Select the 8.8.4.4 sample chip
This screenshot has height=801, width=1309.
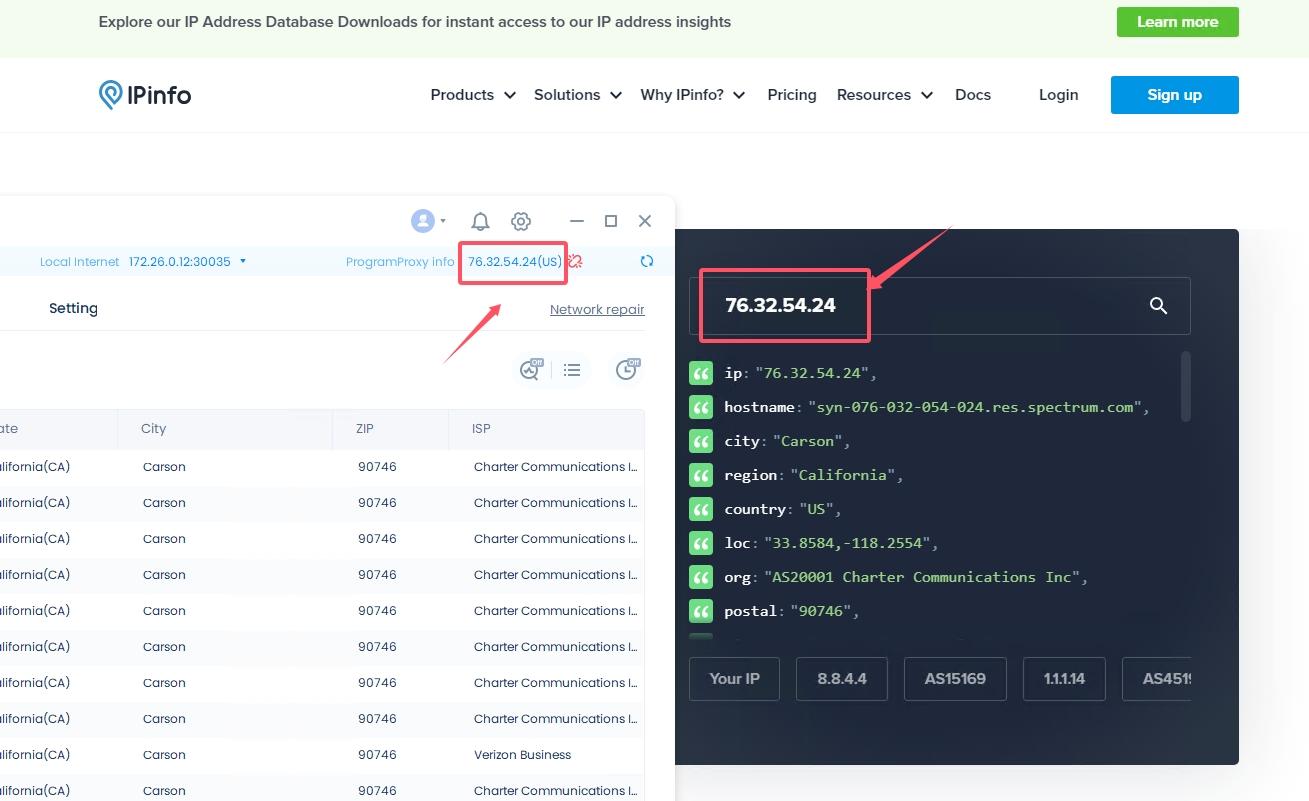(841, 678)
